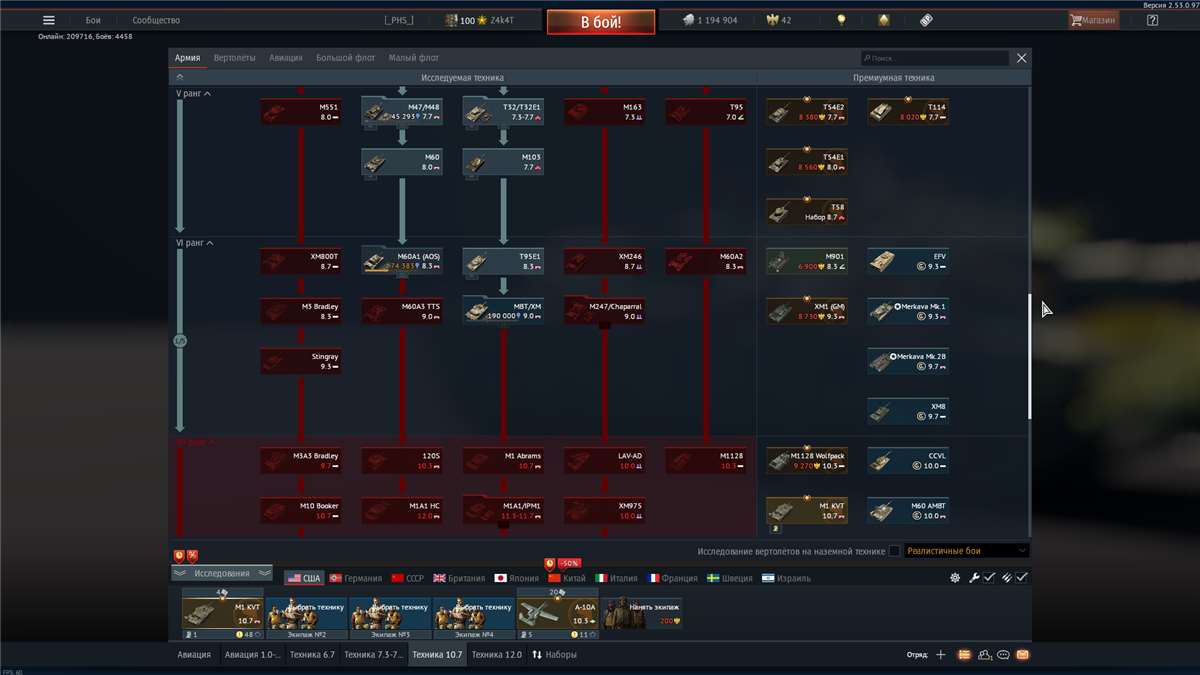Open the chat bubble icon in bottom bar
Image resolution: width=1200 pixels, height=675 pixels.
pos(1001,654)
